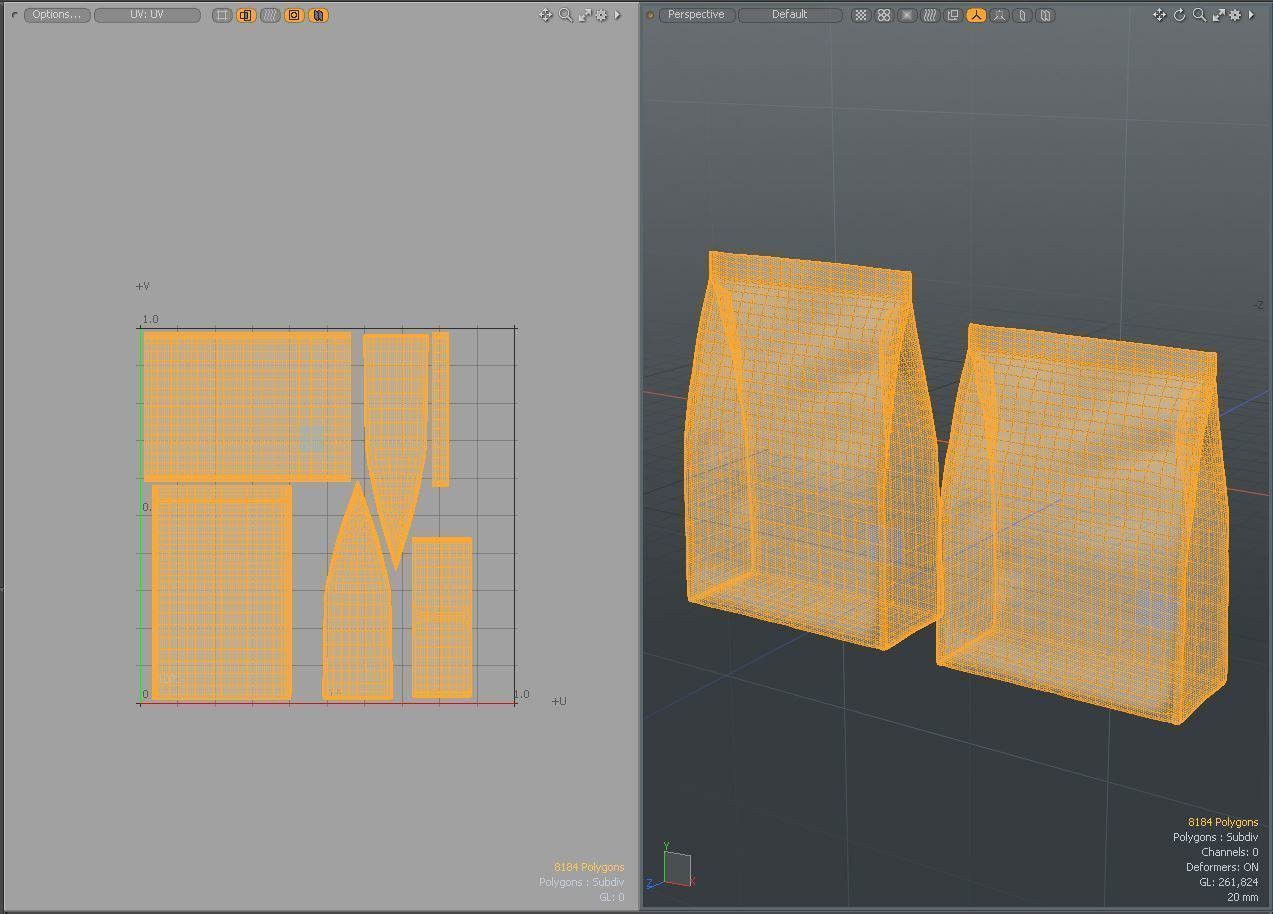Select the top-left large UV island
The width and height of the screenshot is (1273, 914).
tap(247, 407)
